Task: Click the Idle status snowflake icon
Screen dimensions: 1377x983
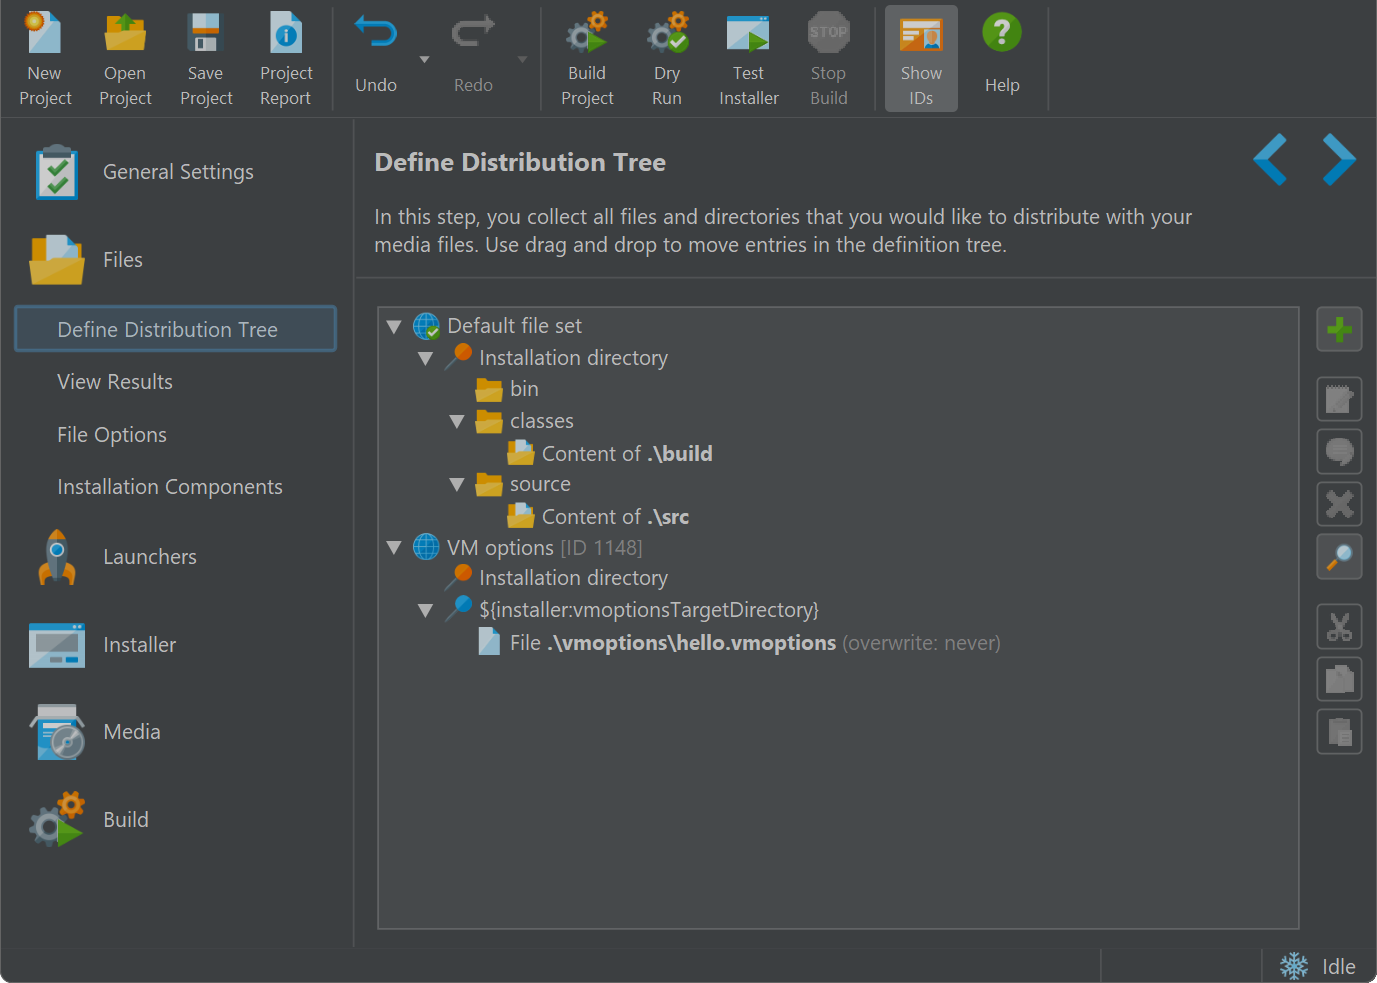Action: click(1294, 966)
